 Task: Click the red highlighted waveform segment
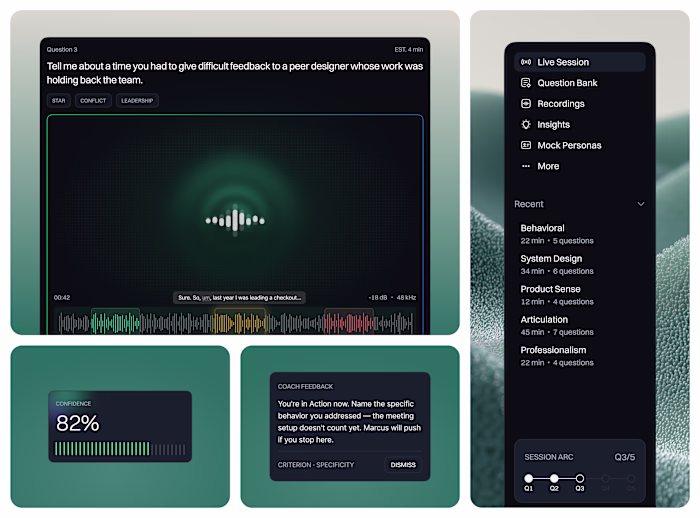point(349,322)
